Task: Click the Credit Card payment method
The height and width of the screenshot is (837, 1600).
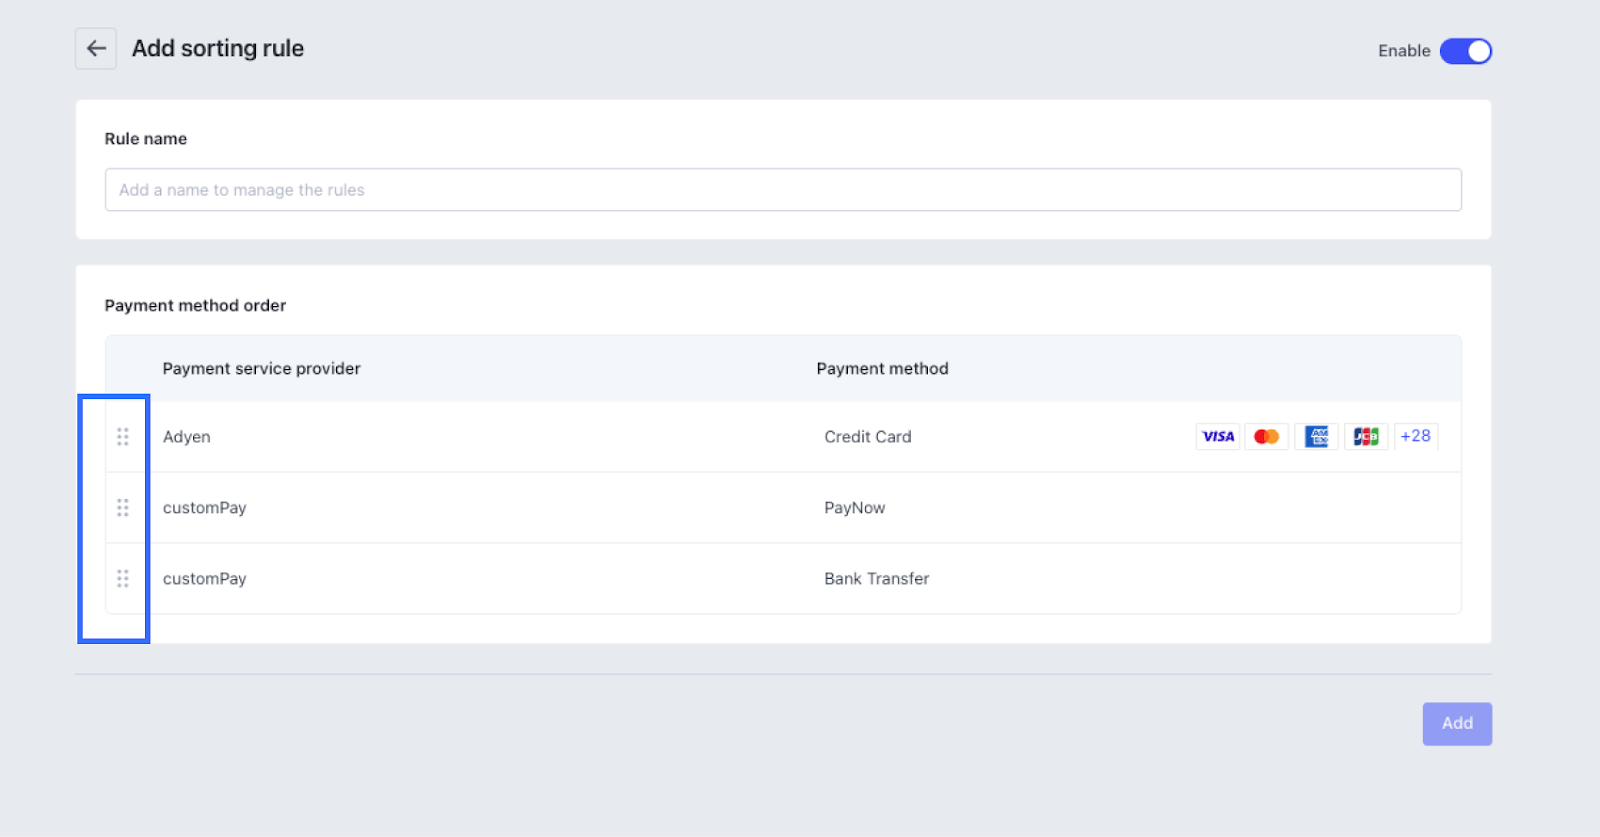Action: tap(868, 437)
